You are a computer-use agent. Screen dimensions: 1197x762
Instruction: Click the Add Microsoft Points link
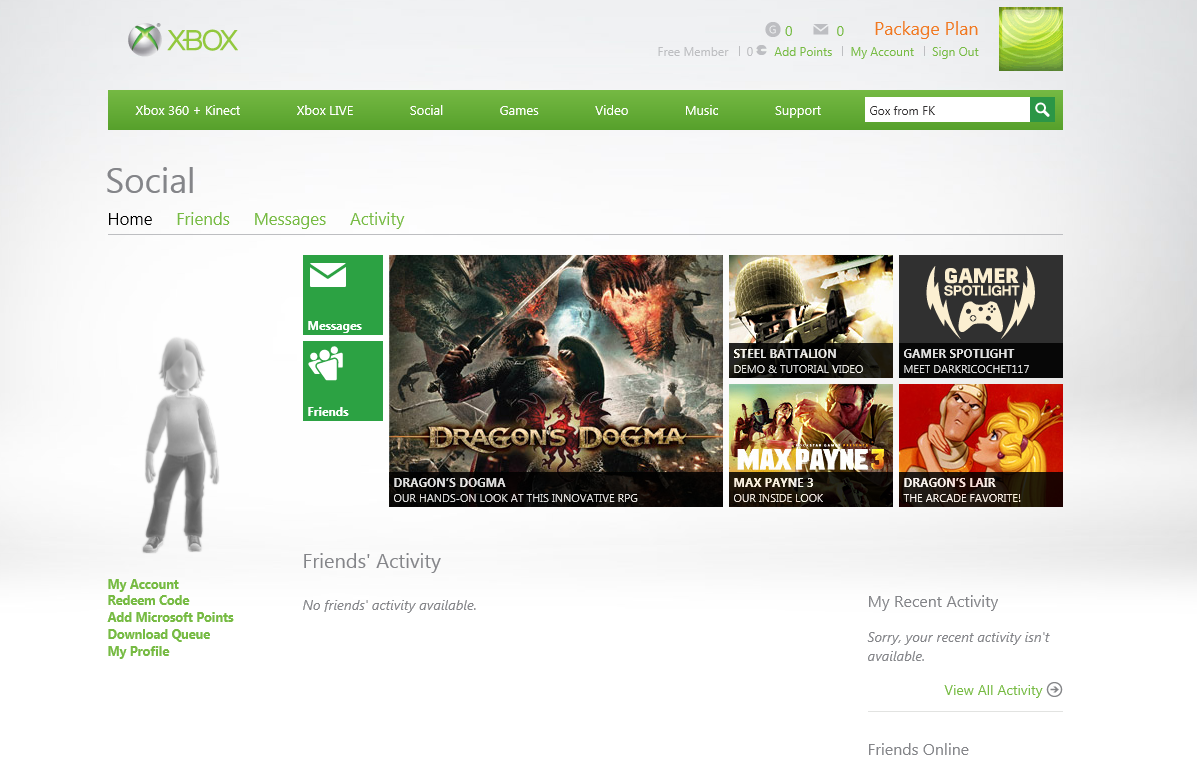pos(170,617)
